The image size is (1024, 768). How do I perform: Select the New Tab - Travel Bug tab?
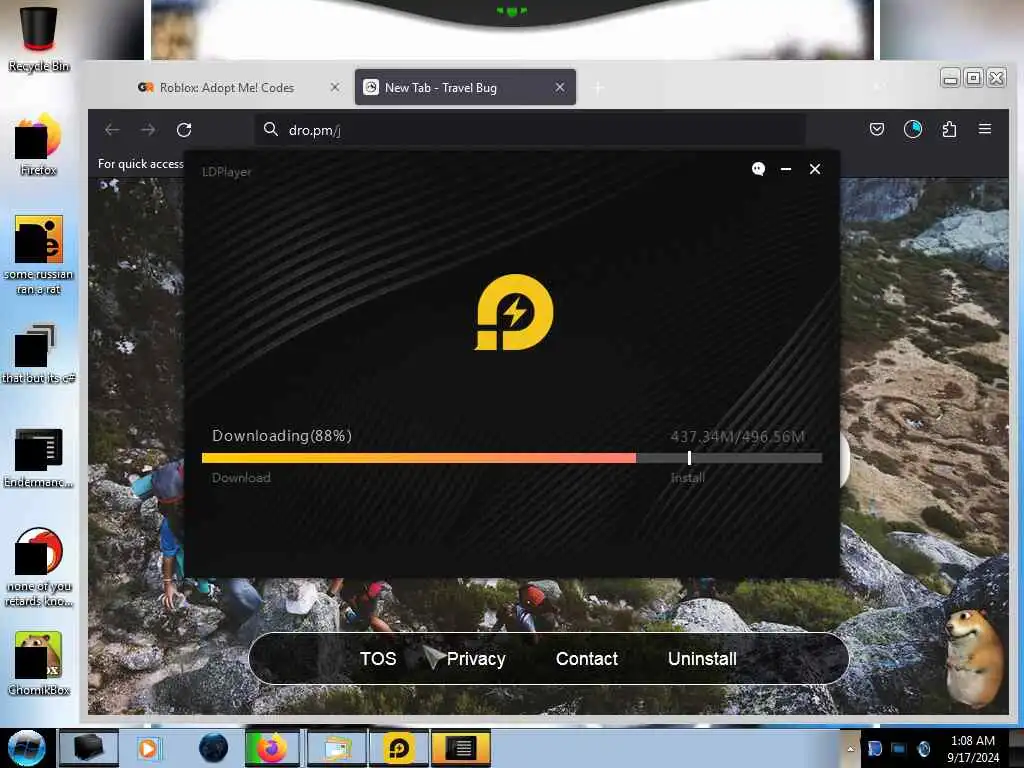[x=465, y=88]
